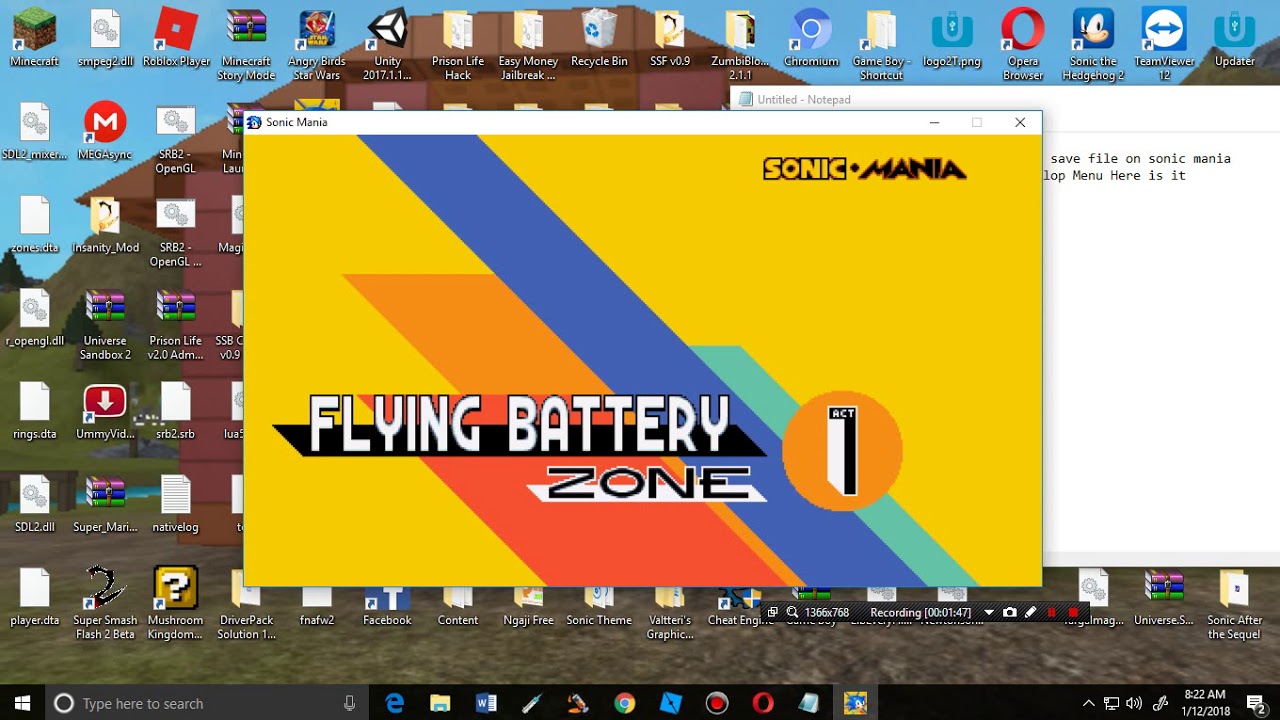
Task: Open the Updater desktop icon
Action: pyautogui.click(x=1234, y=39)
